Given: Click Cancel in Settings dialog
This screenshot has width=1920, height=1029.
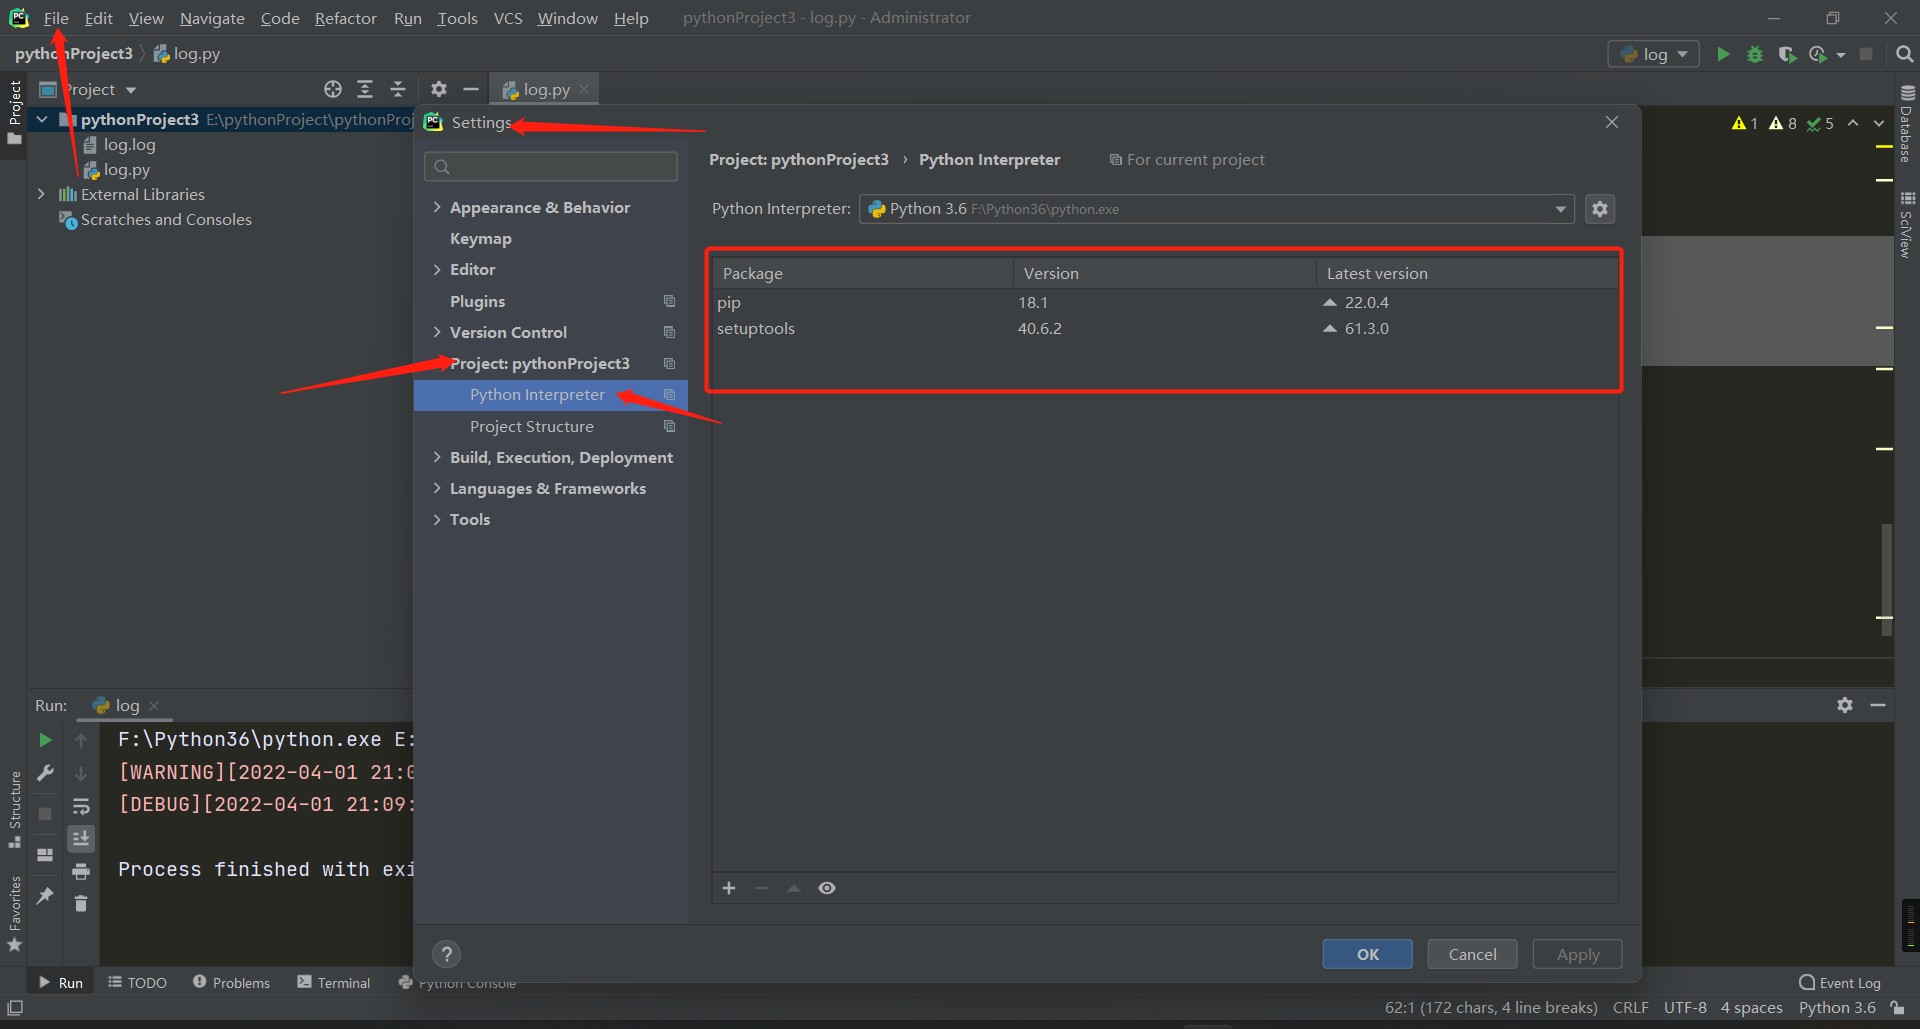Looking at the screenshot, I should tap(1473, 954).
